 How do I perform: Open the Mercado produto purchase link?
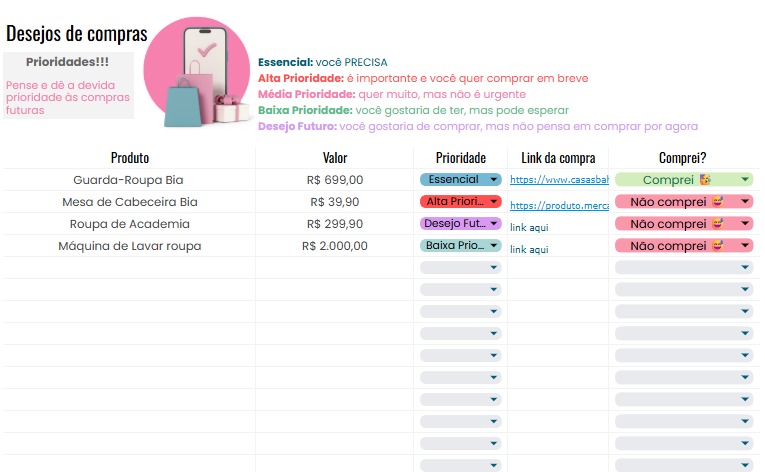point(558,206)
